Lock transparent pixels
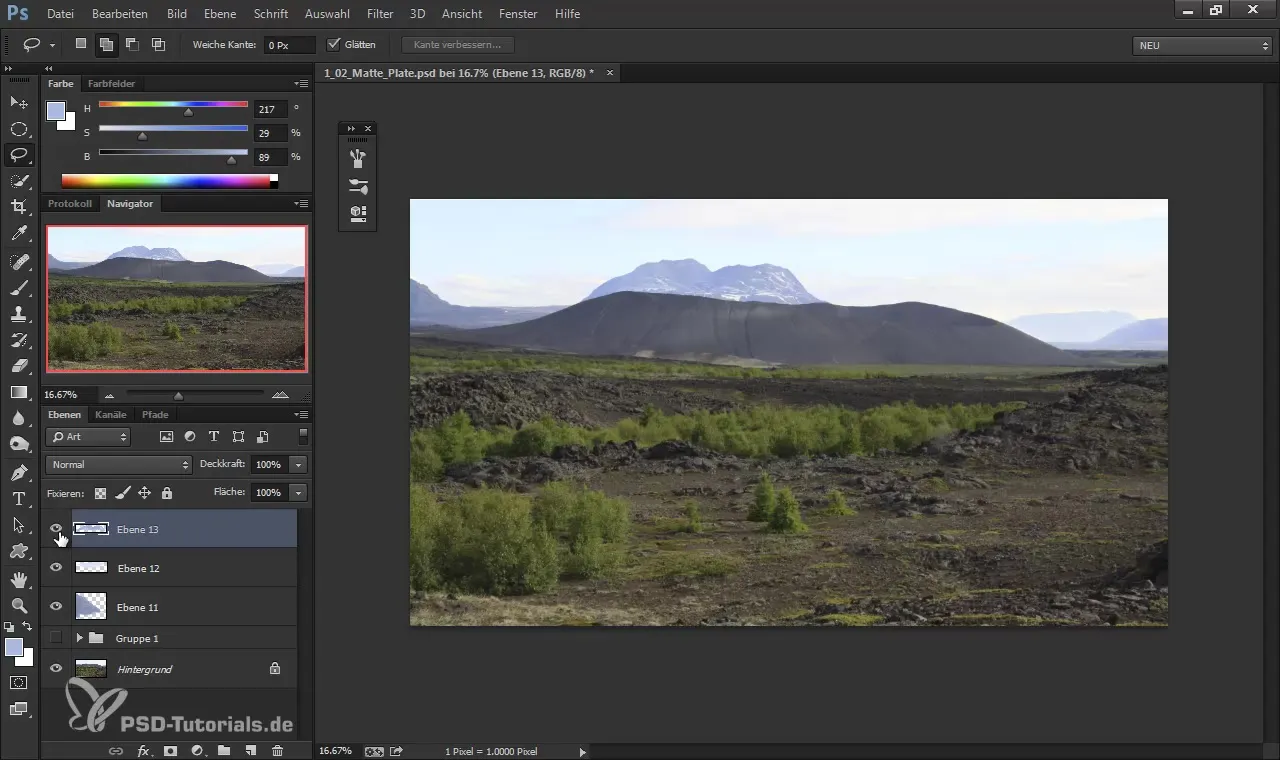Screen dimensions: 1280x760 pos(100,493)
